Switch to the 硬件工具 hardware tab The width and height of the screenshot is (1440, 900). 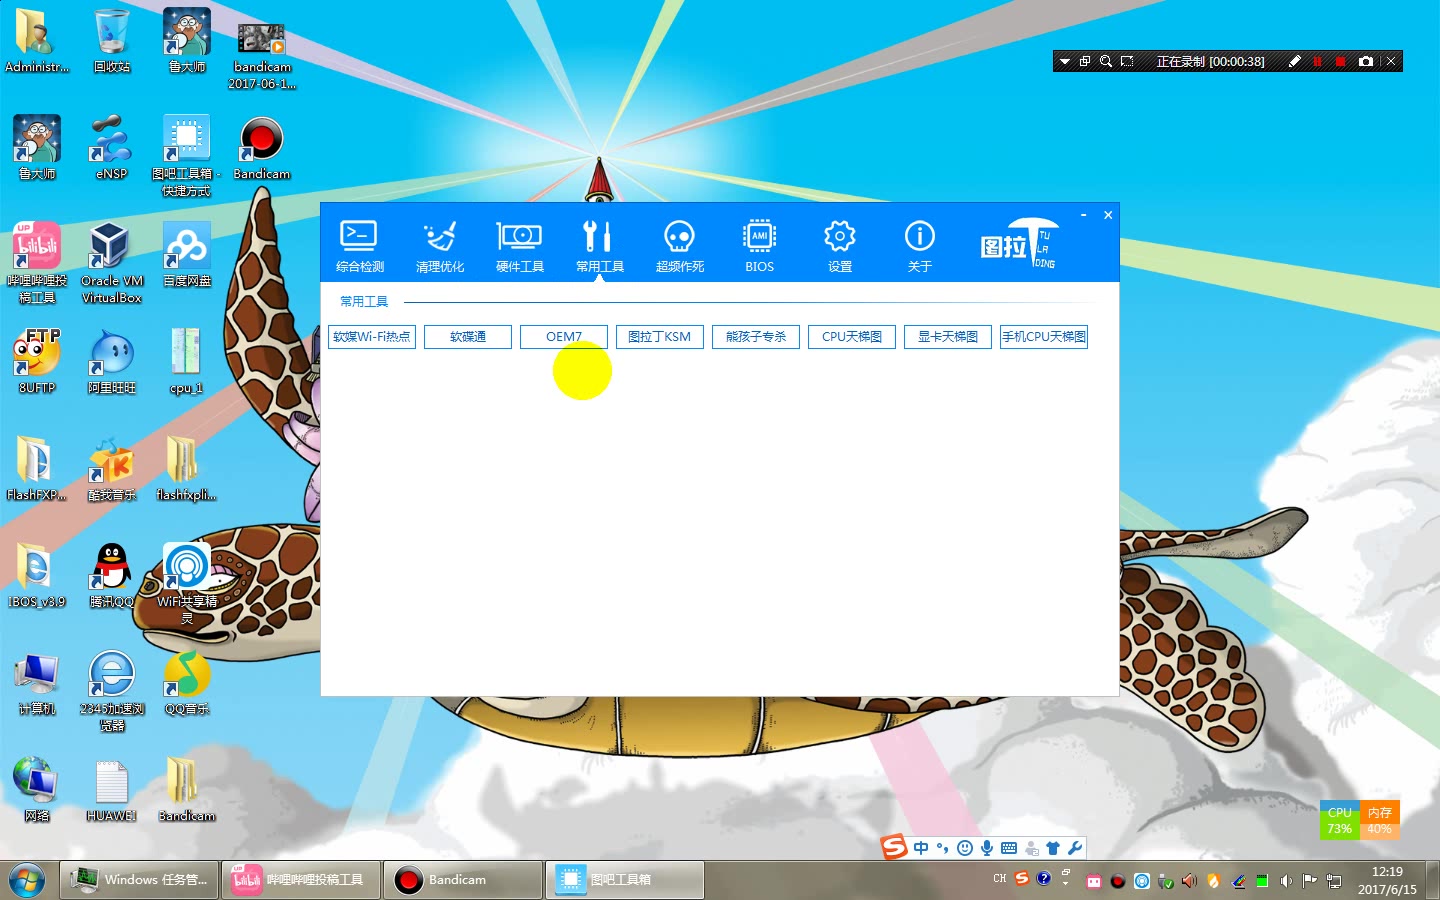(x=520, y=246)
